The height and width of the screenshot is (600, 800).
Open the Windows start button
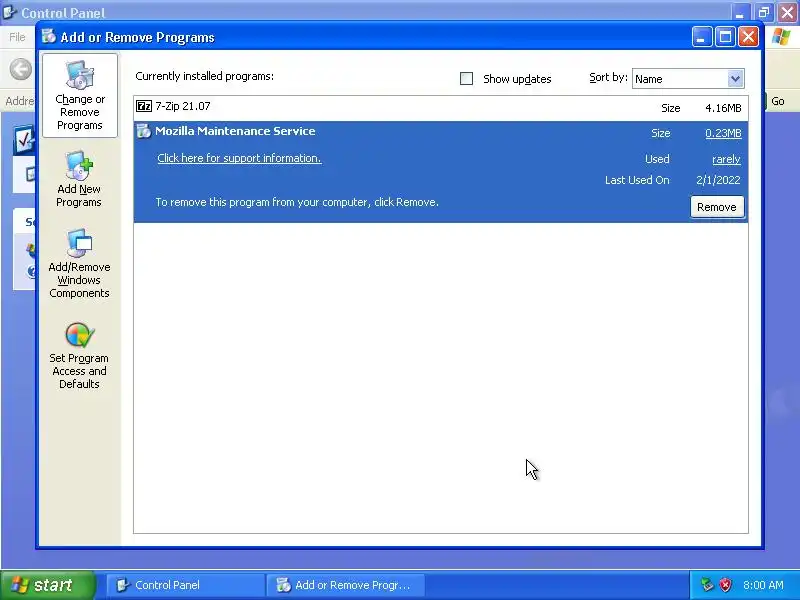(48, 585)
